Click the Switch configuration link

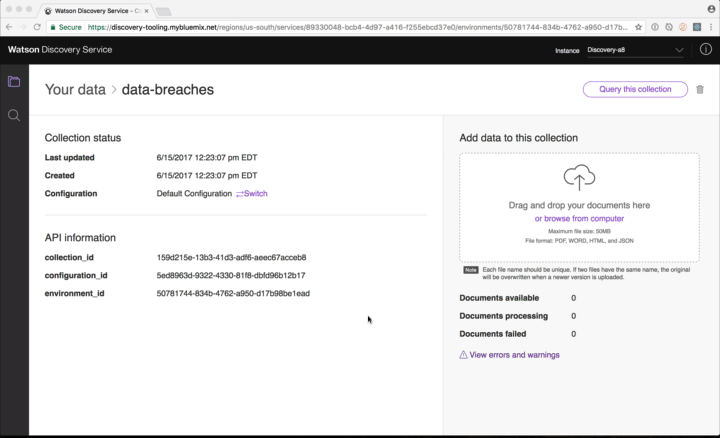coord(252,193)
